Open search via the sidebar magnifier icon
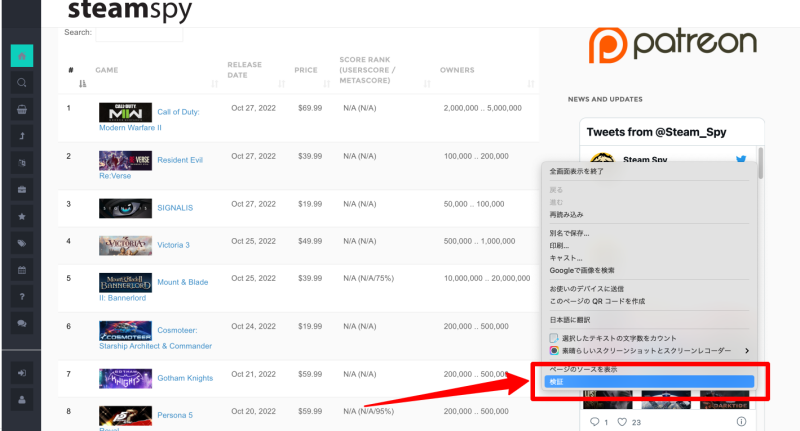 21,83
